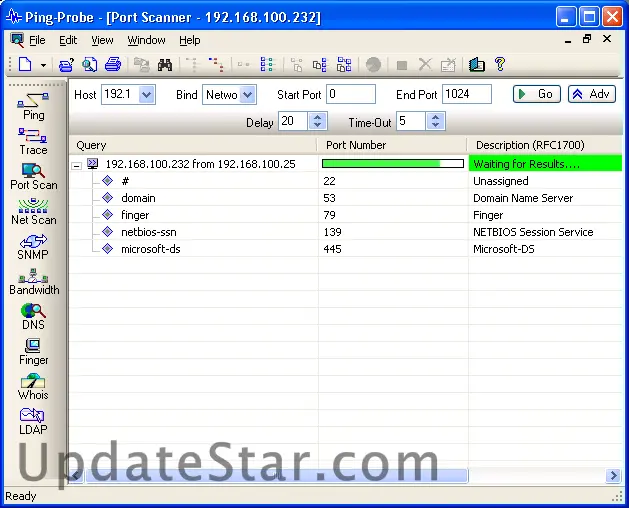Click the Time-Out spinner arrows
The height and width of the screenshot is (508, 629).
tap(436, 121)
